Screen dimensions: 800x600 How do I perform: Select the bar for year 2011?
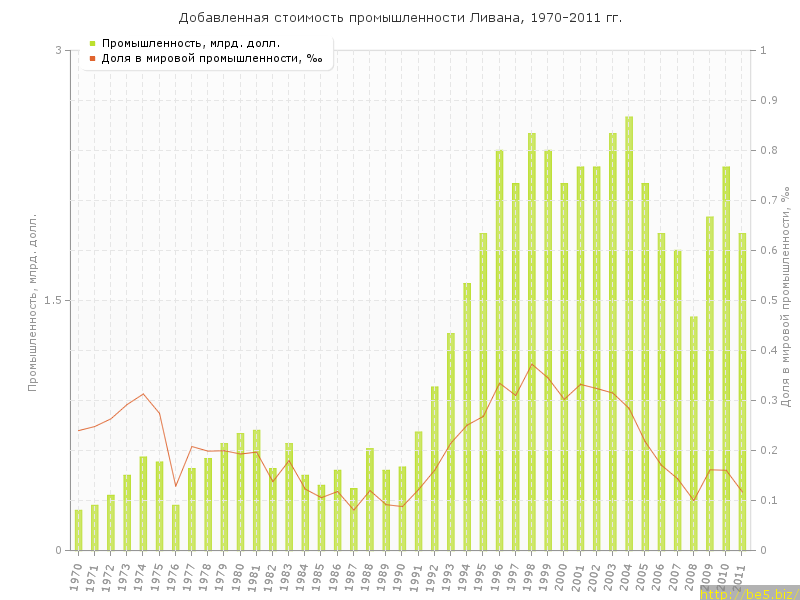pos(742,391)
